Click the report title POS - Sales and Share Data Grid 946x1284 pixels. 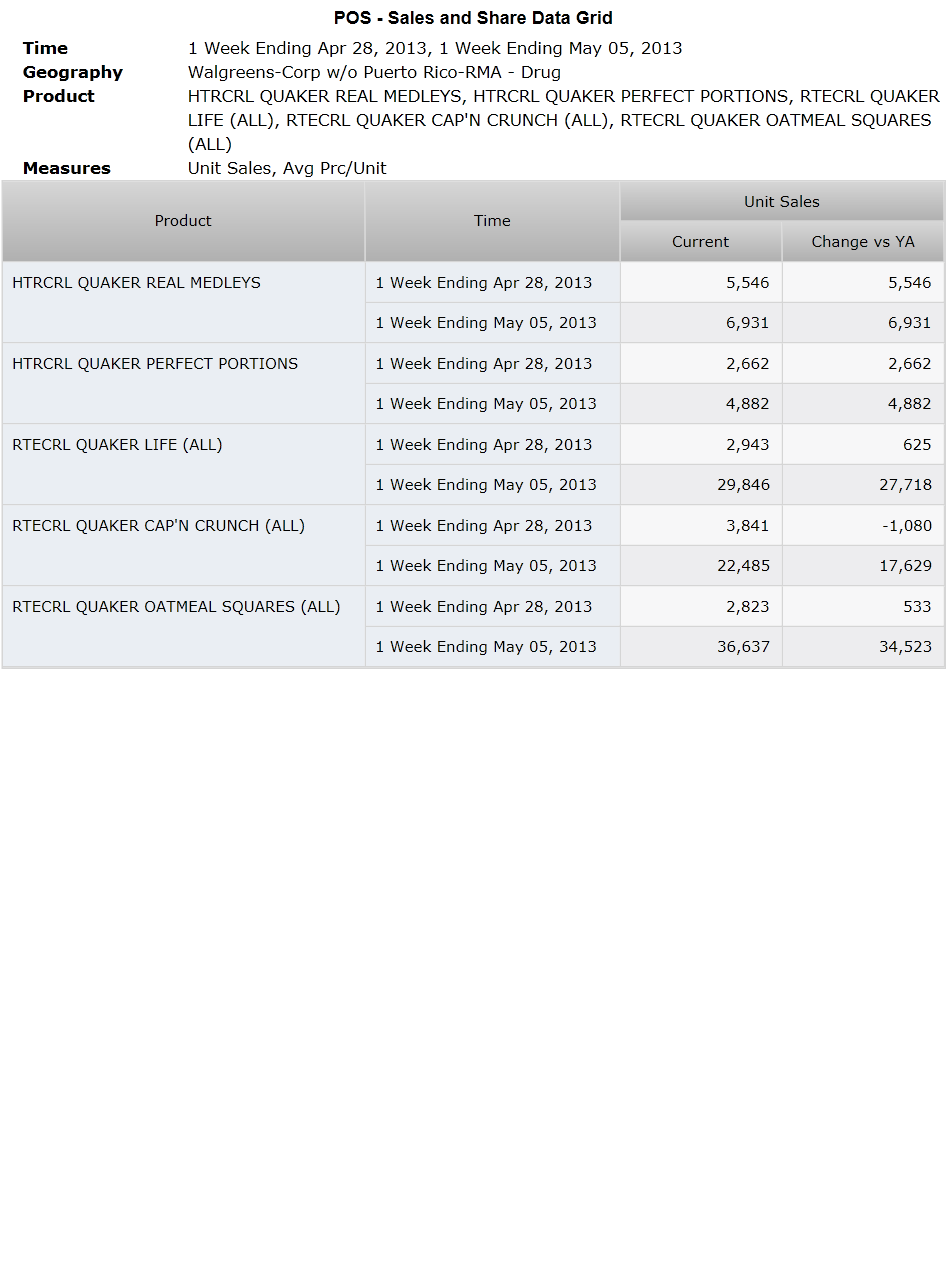[473, 18]
